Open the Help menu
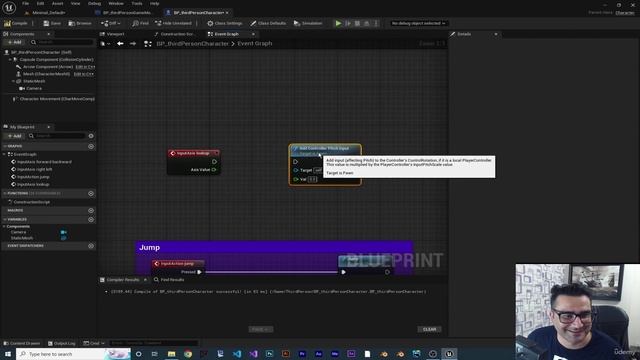The image size is (640, 360). pyautogui.click(x=154, y=3)
